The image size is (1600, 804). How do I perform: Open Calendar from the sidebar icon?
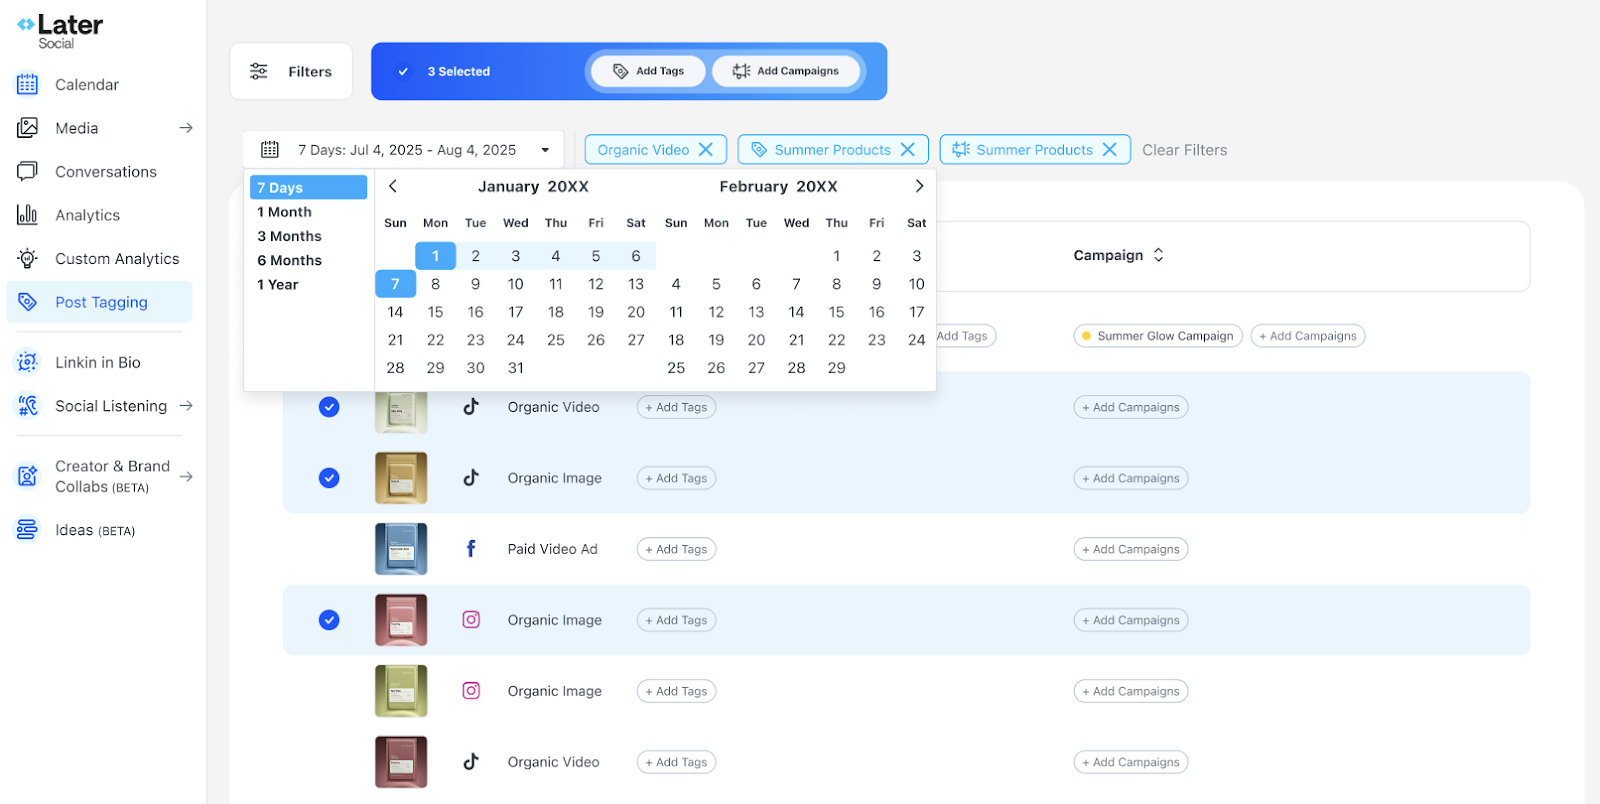(27, 85)
